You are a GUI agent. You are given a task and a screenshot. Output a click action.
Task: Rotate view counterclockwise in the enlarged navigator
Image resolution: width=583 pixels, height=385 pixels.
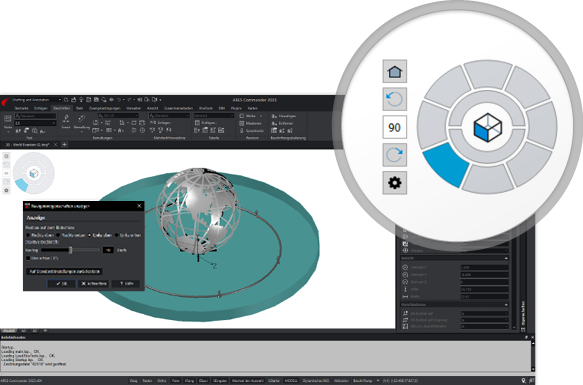(x=394, y=99)
